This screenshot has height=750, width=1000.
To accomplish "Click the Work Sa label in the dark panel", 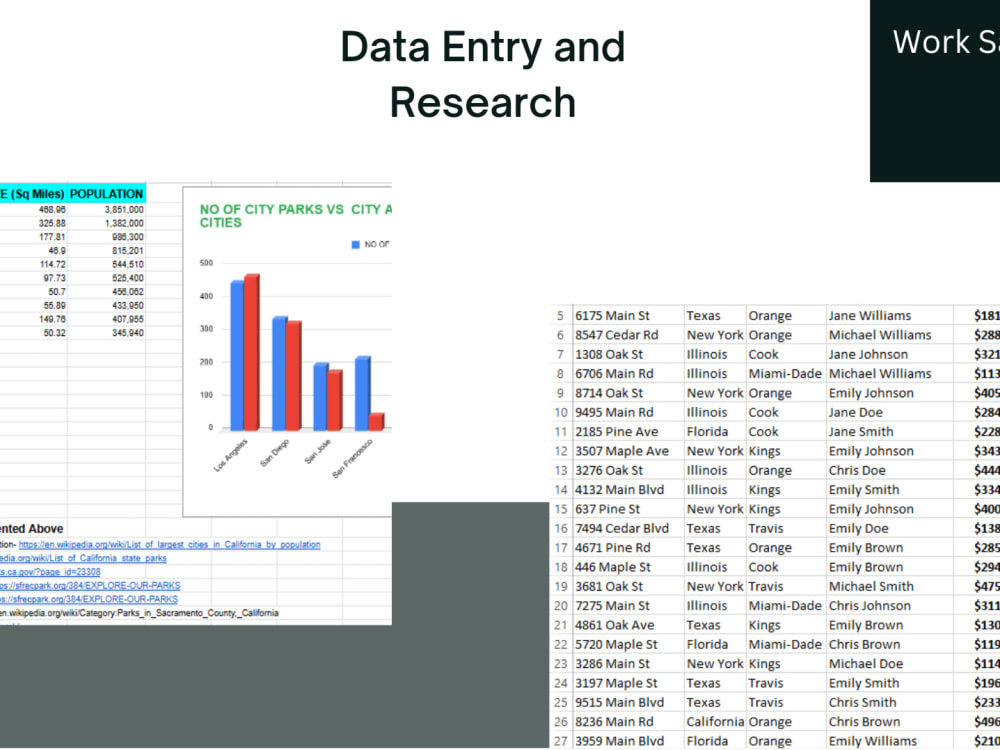I will [946, 42].
